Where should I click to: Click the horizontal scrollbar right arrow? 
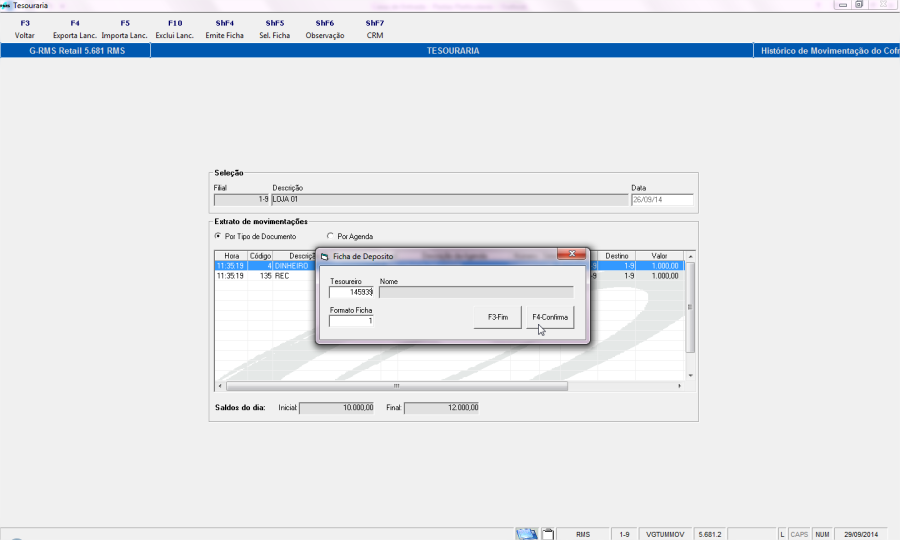680,386
